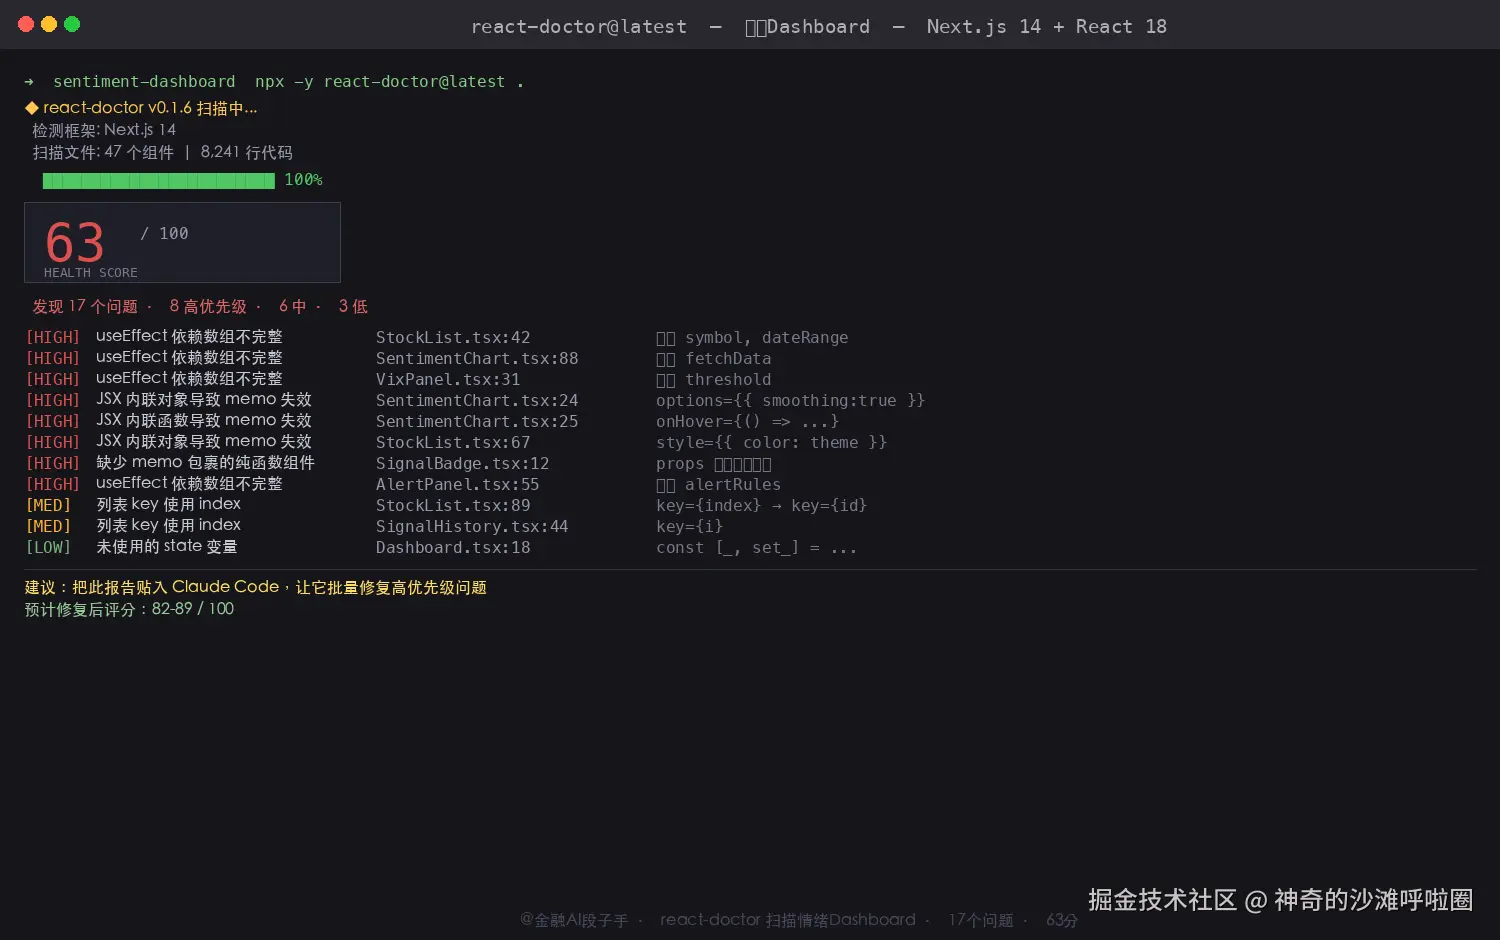Screen dimensions: 1500x940
Task: Click the green prompt arrow
Action: click(x=29, y=82)
